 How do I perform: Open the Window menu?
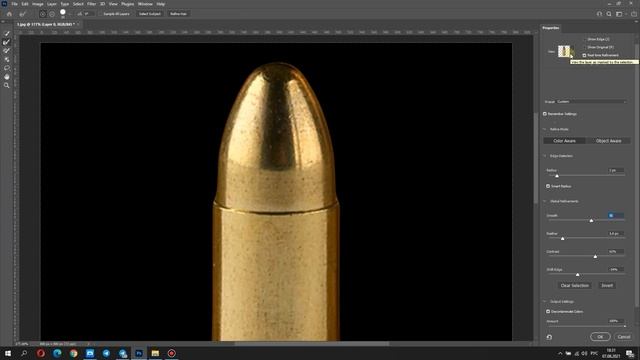145,4
